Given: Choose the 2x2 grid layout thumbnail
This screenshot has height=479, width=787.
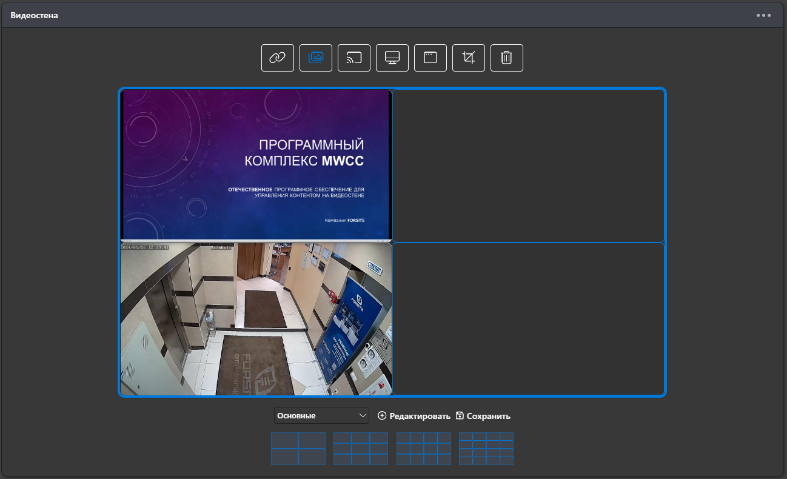Looking at the screenshot, I should tap(299, 448).
